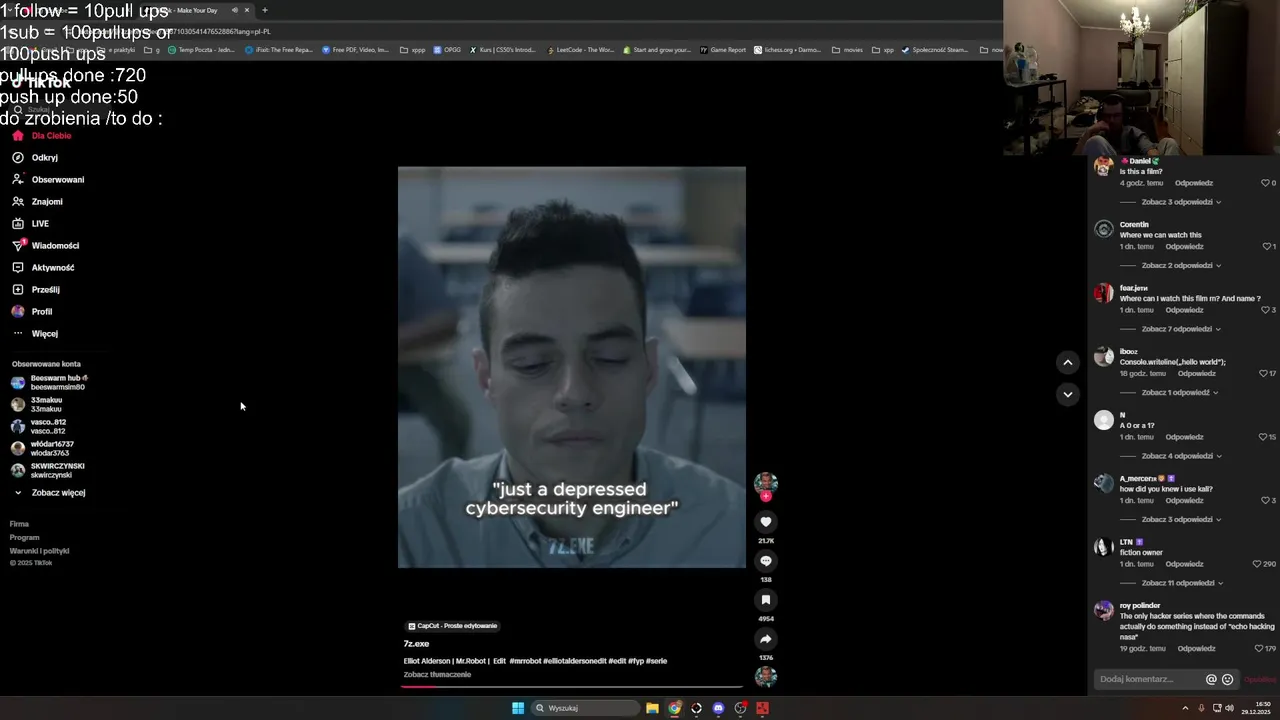
Task: Pause the playing Mr. Robot video
Action: tap(572, 367)
